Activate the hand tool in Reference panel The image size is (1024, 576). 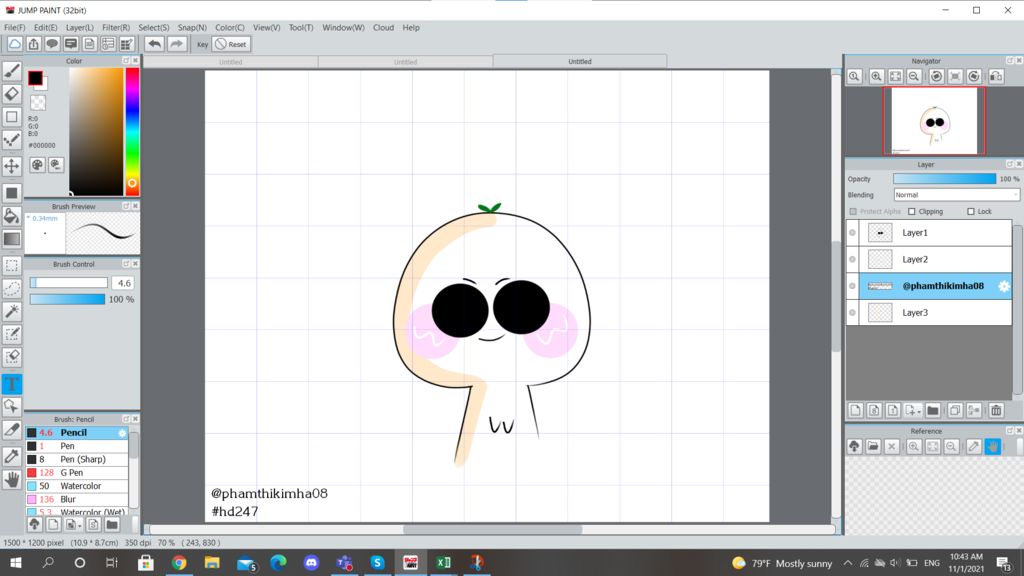coord(993,447)
